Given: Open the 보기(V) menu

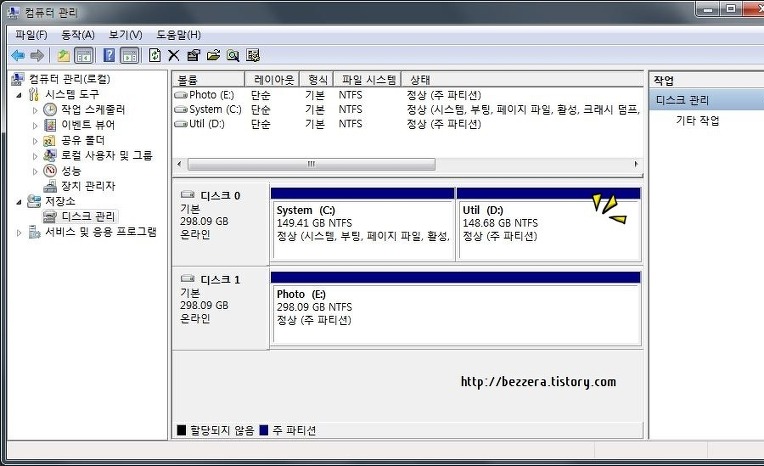Looking at the screenshot, I should [125, 35].
